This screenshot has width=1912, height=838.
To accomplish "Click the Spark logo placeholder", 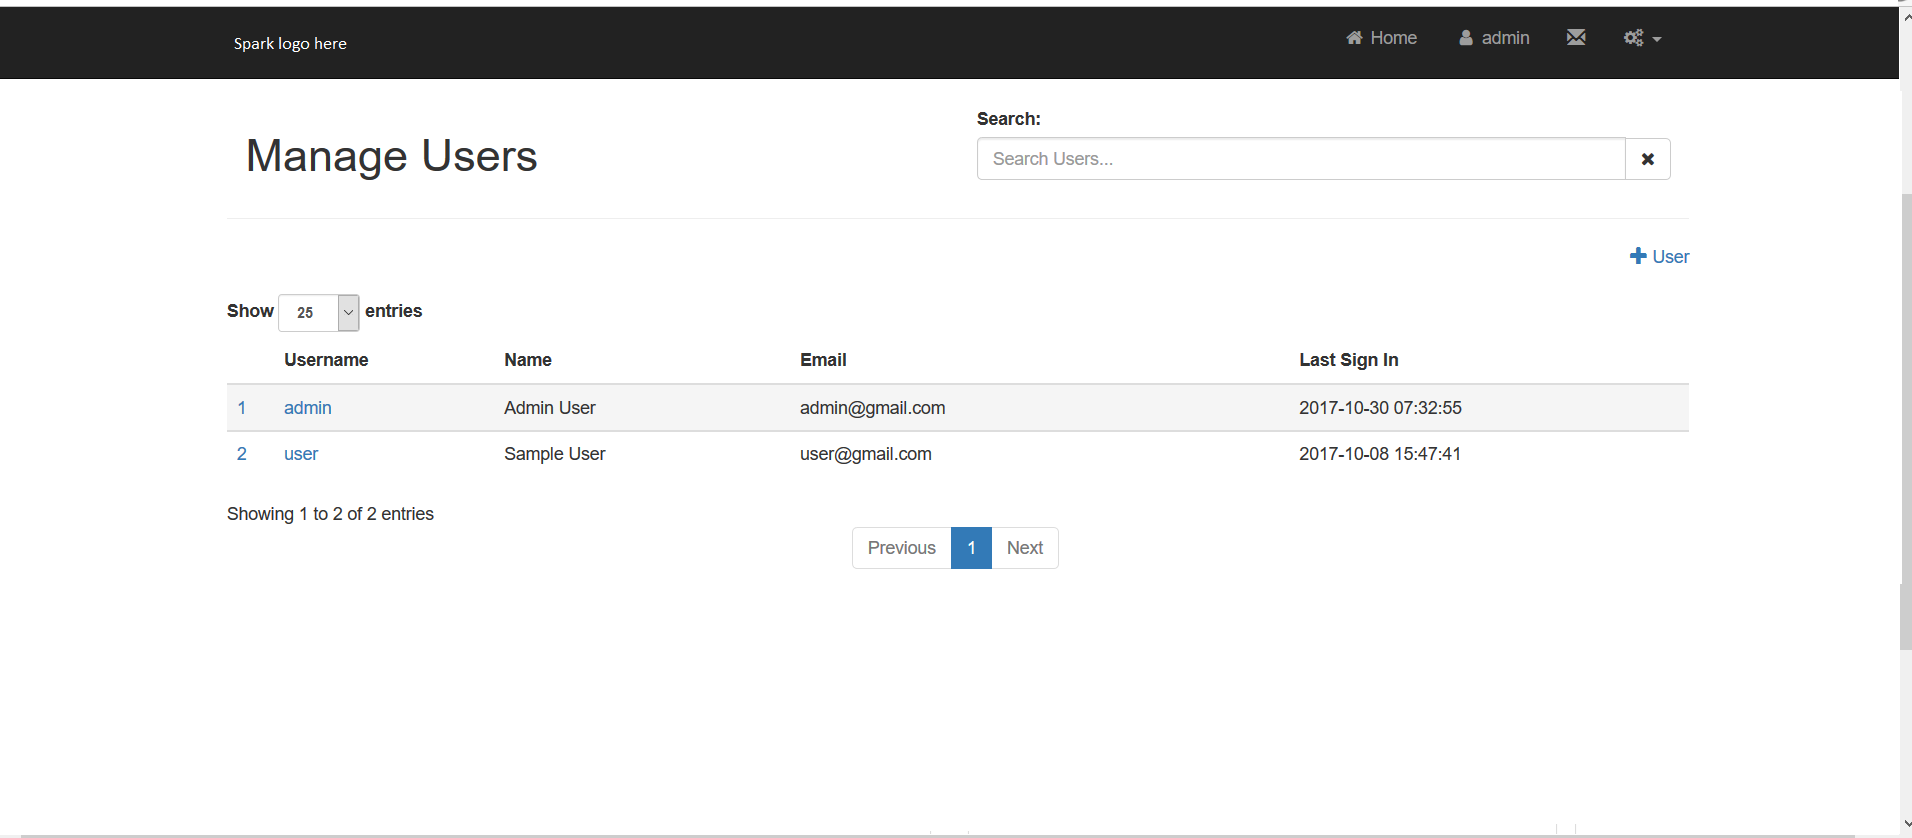I will [x=290, y=44].
